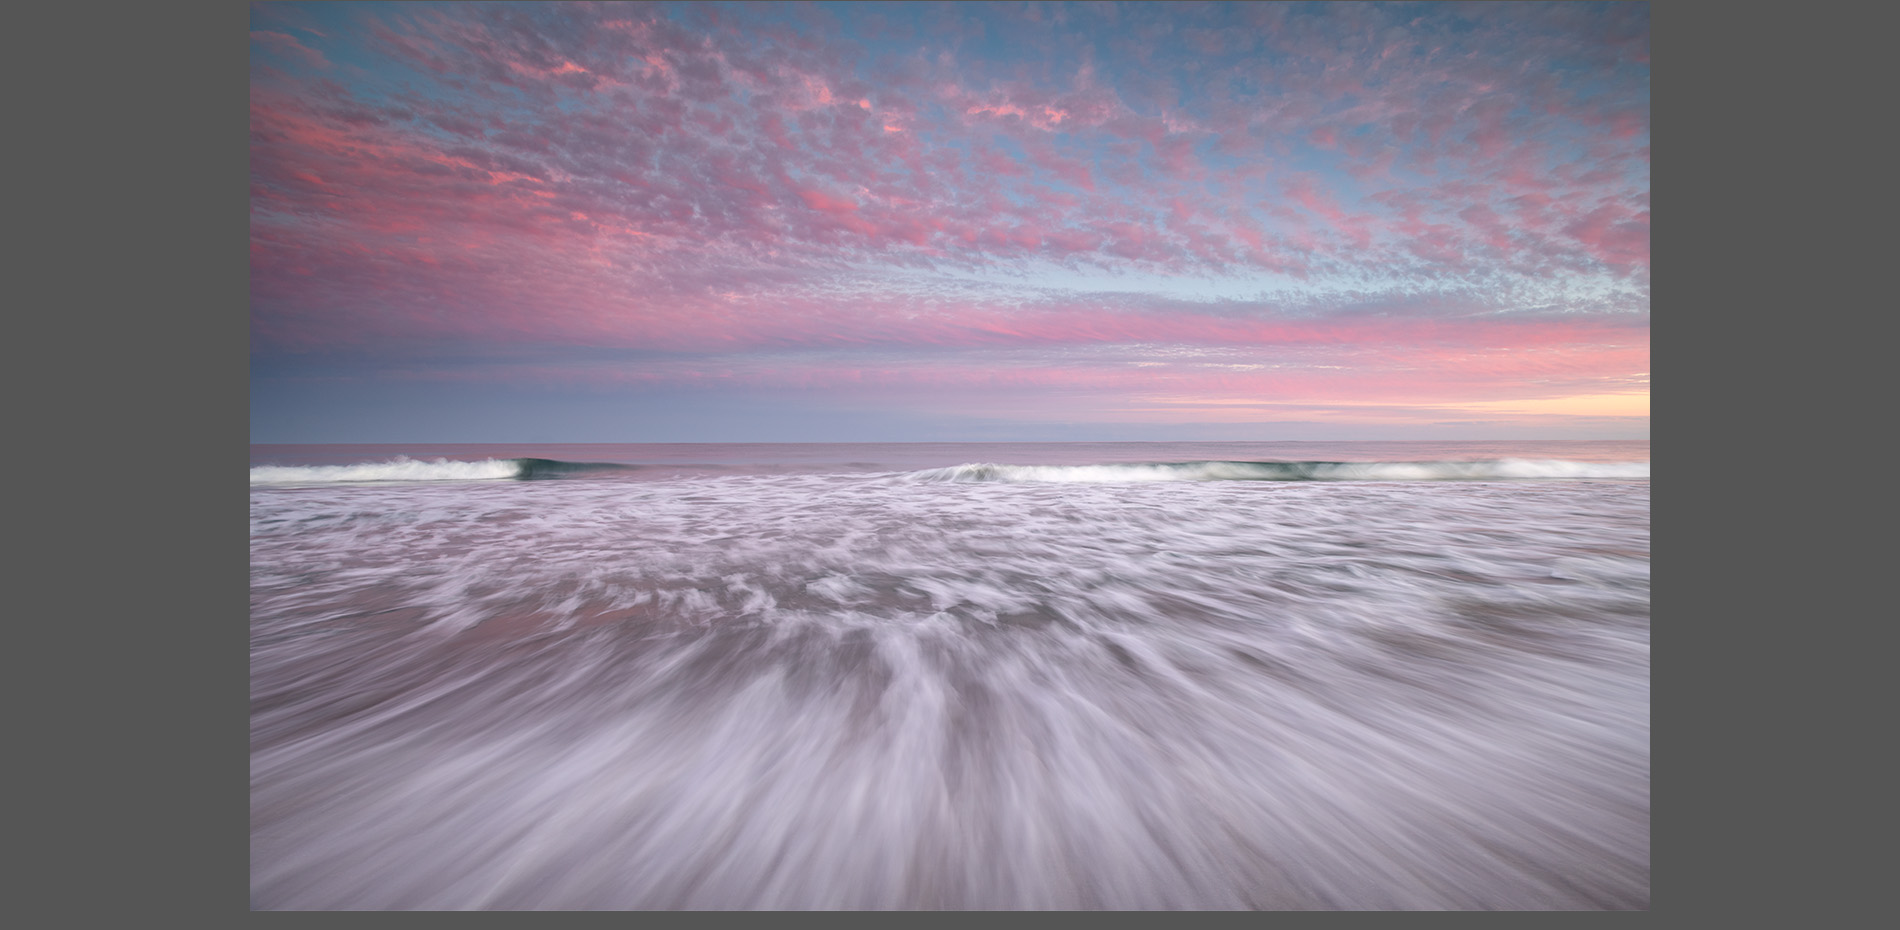Click the bottom-left corner of the photo

[x=252, y=907]
